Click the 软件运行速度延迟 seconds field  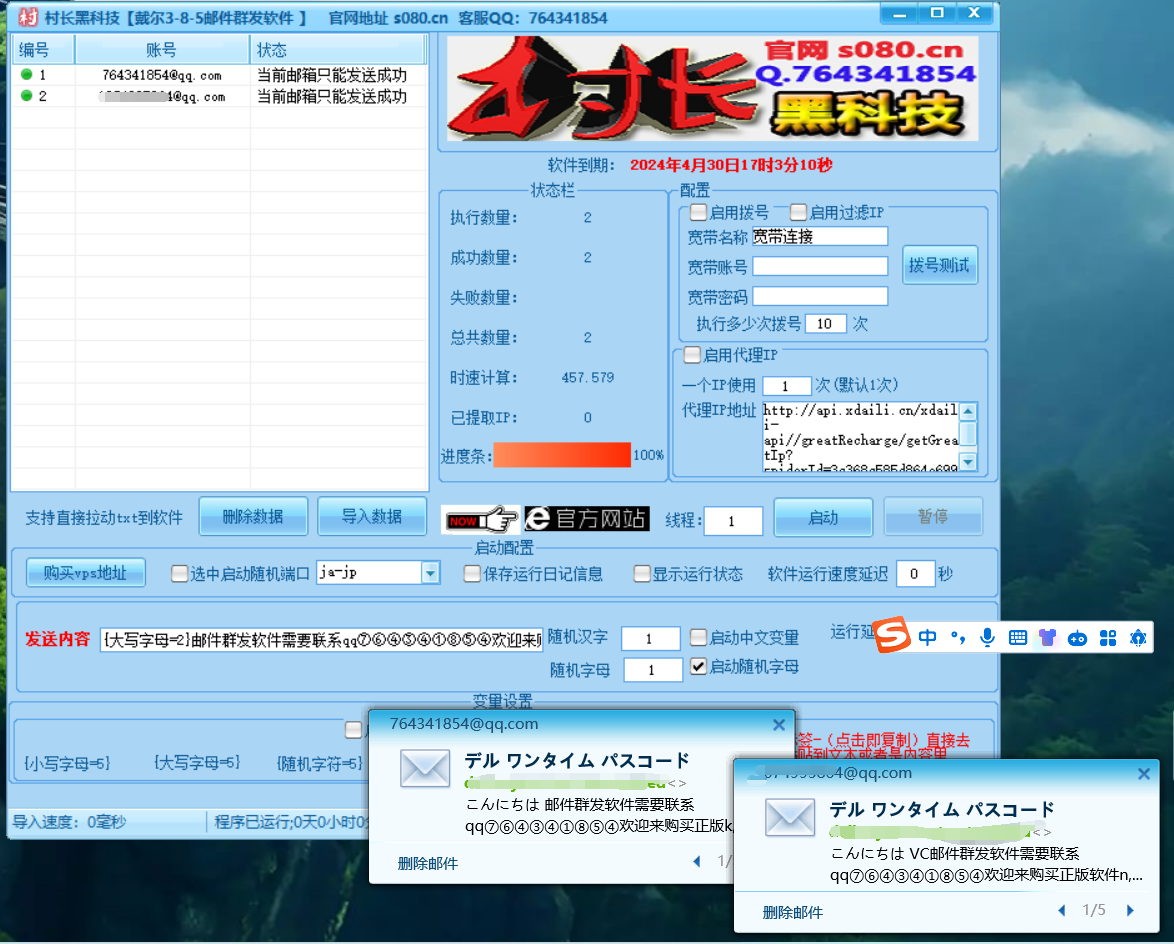tap(915, 574)
